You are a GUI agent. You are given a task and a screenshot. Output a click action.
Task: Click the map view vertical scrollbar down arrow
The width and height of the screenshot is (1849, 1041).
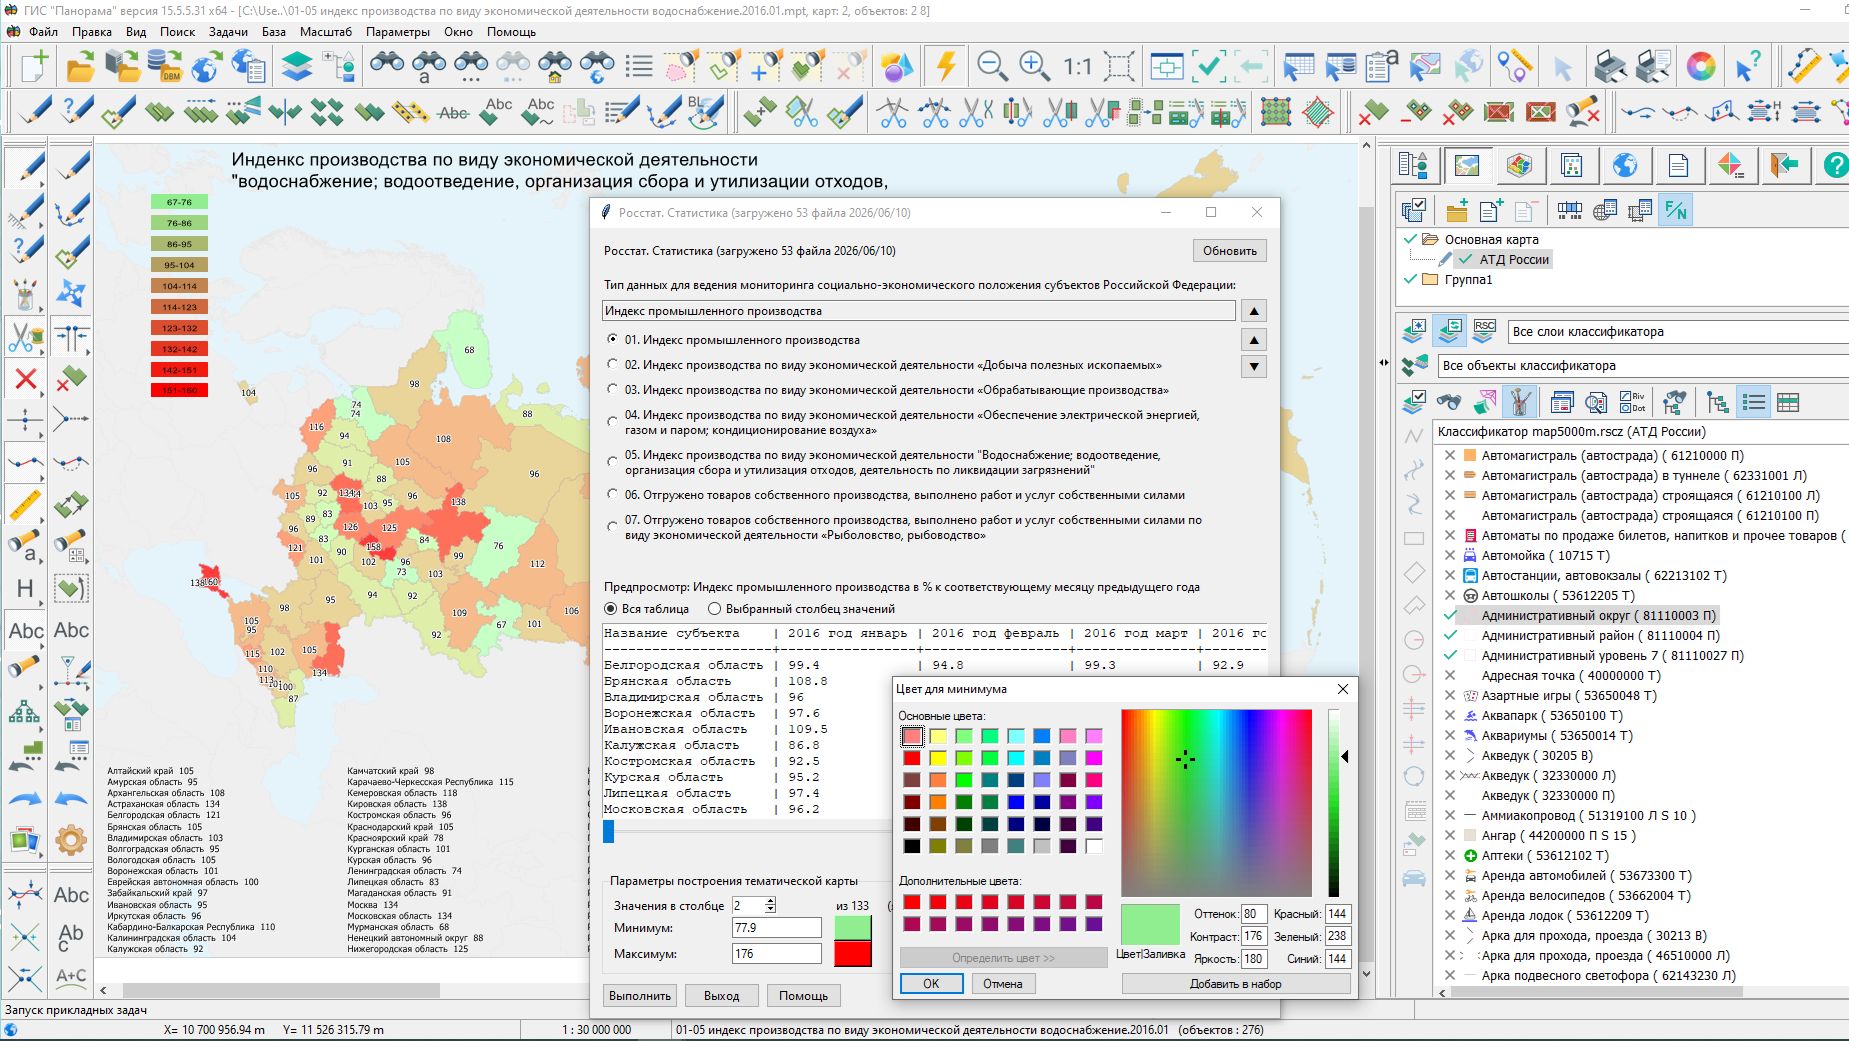coord(1367,973)
